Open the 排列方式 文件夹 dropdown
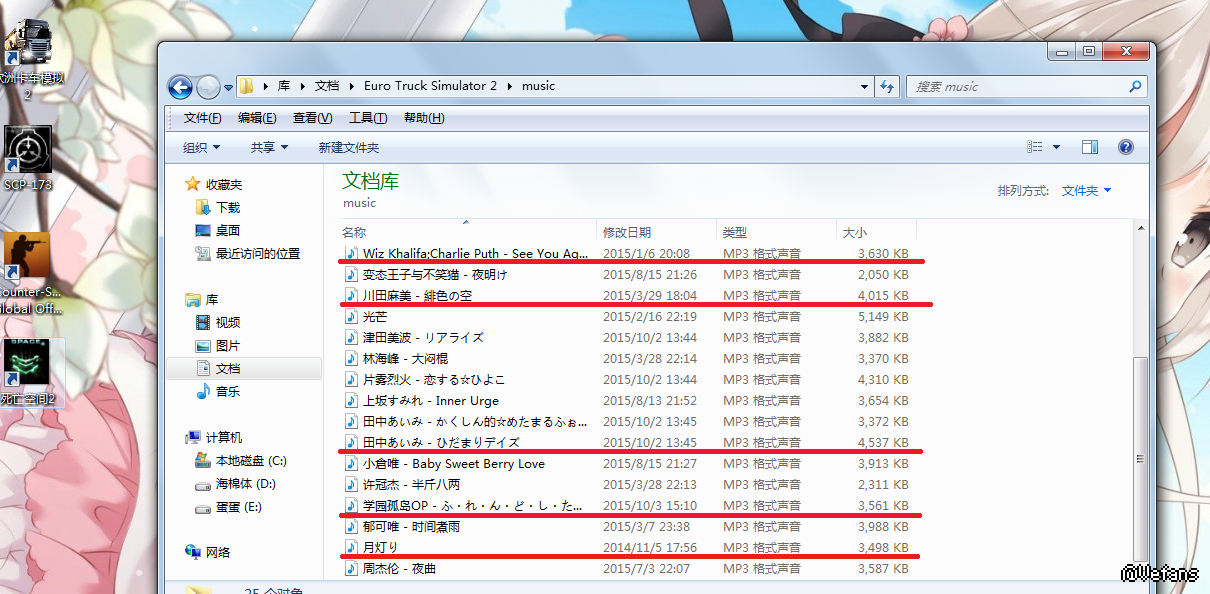The width and height of the screenshot is (1210, 594). (1085, 190)
